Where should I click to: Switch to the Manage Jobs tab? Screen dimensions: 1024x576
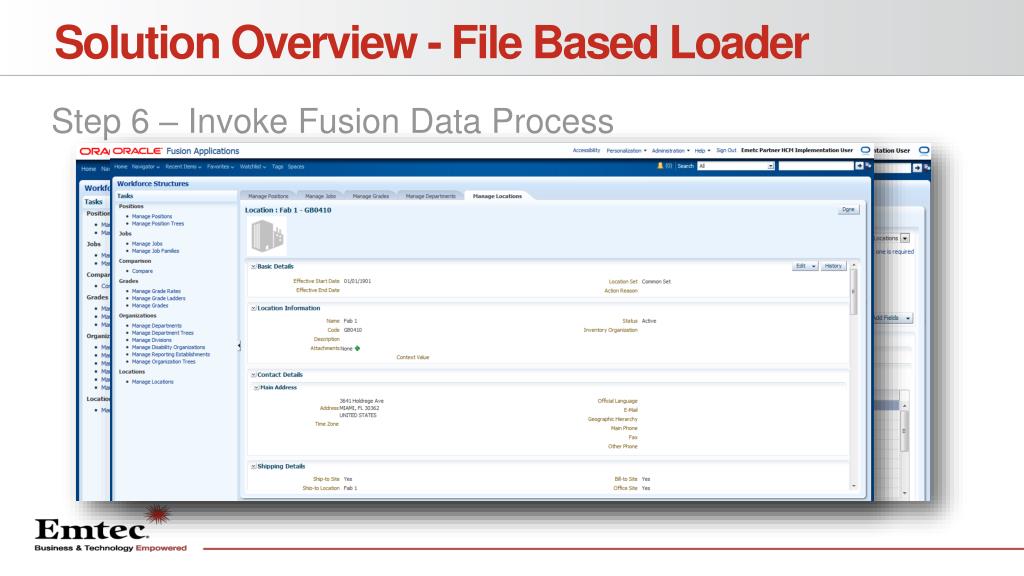[x=320, y=196]
